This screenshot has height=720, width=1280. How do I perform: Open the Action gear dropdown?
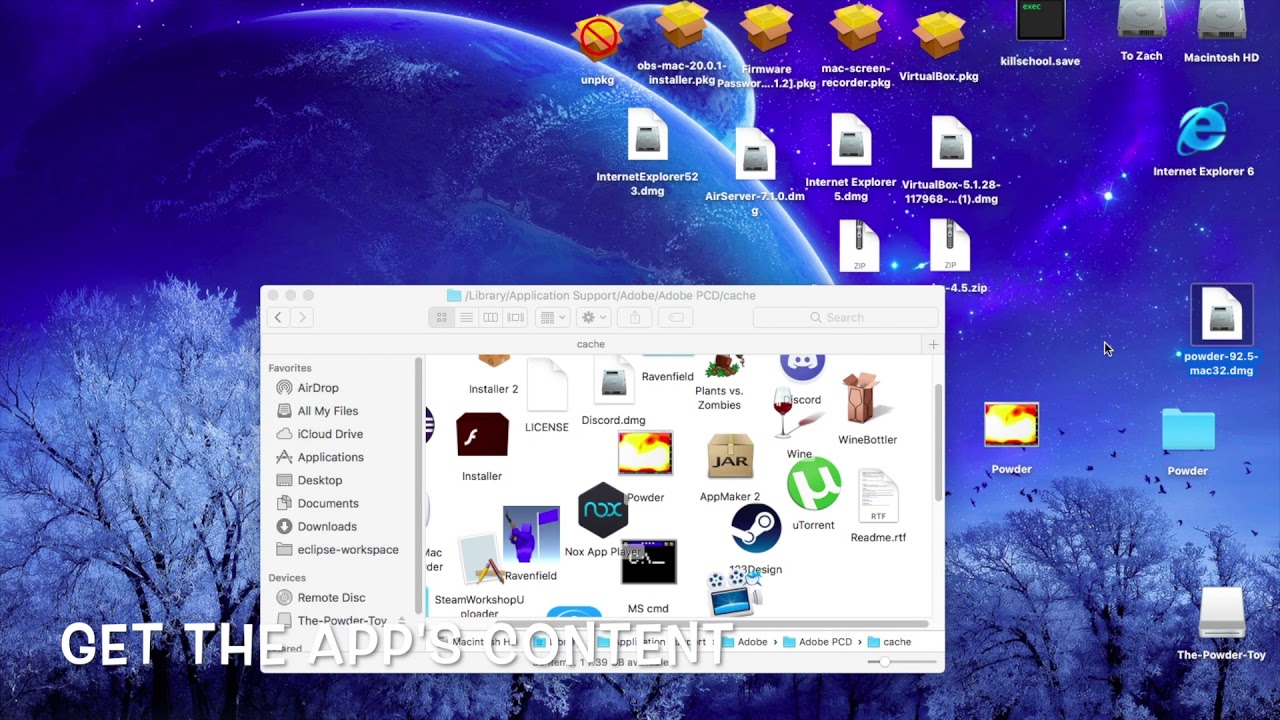click(x=594, y=317)
